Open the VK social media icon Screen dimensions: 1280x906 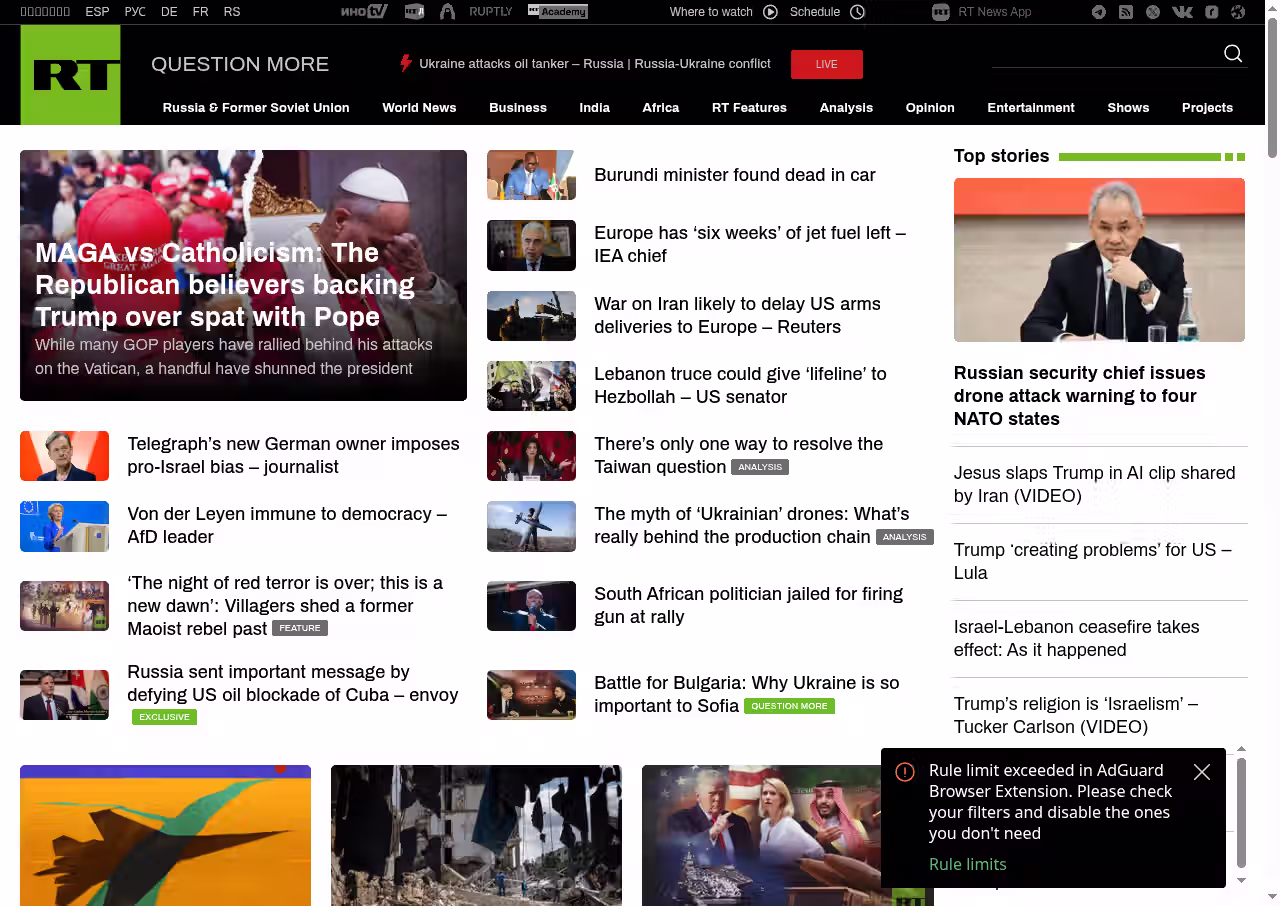1182,12
